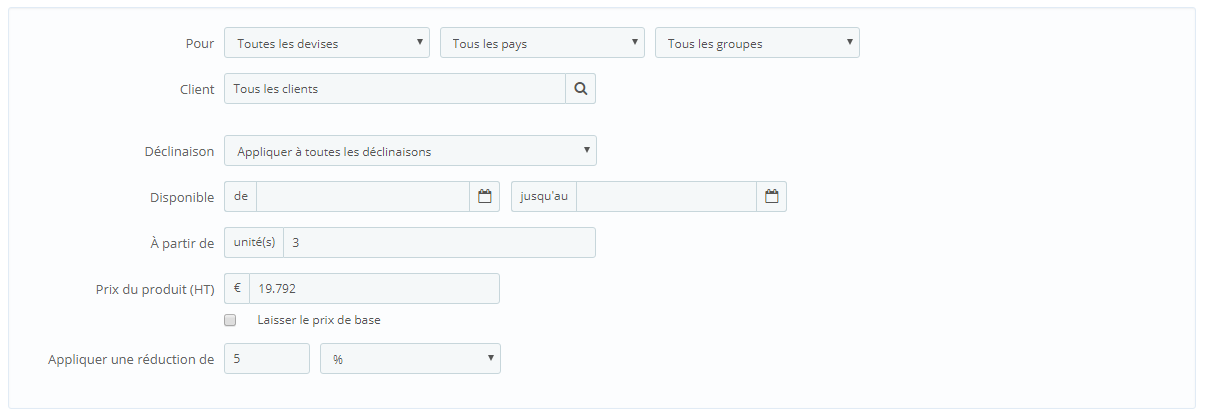1205x418 pixels.
Task: Click the 'de' prefix label
Action: tap(241, 197)
